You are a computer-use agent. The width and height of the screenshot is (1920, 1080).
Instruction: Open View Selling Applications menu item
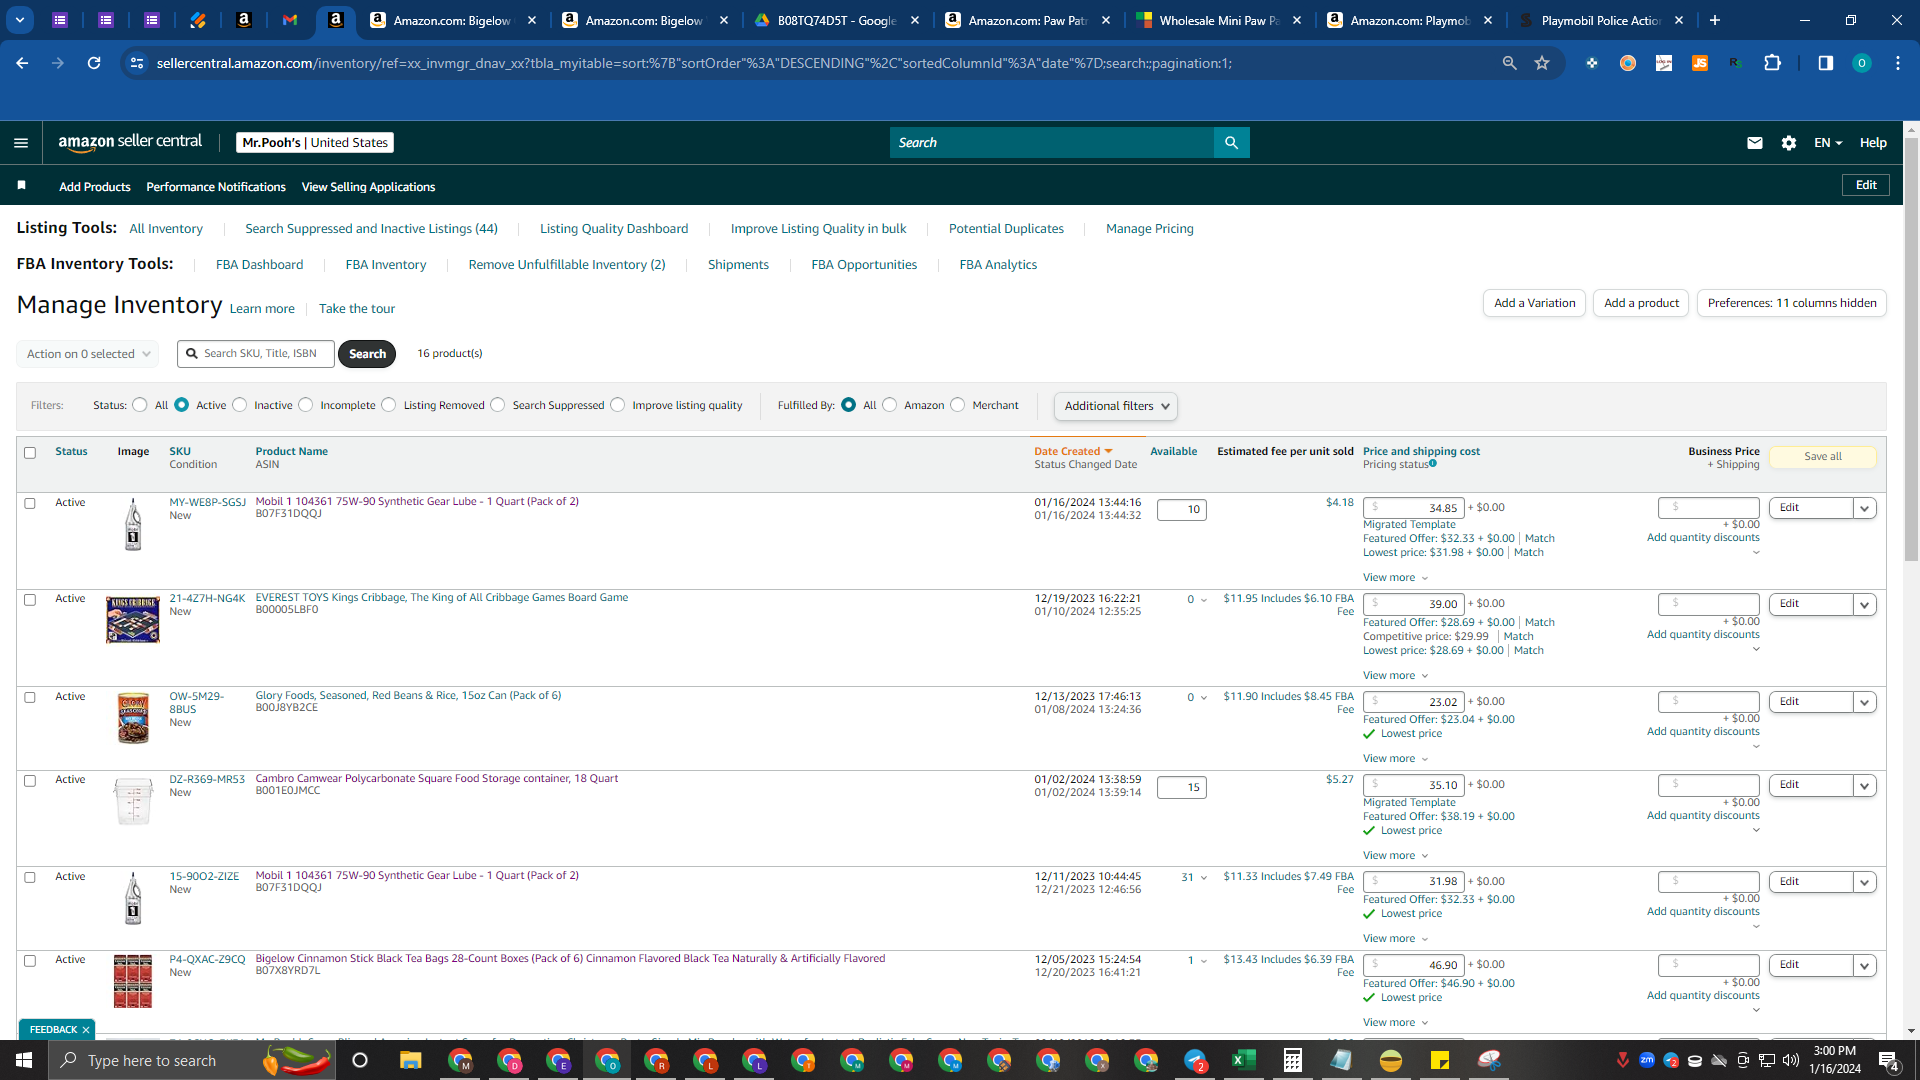click(x=368, y=187)
